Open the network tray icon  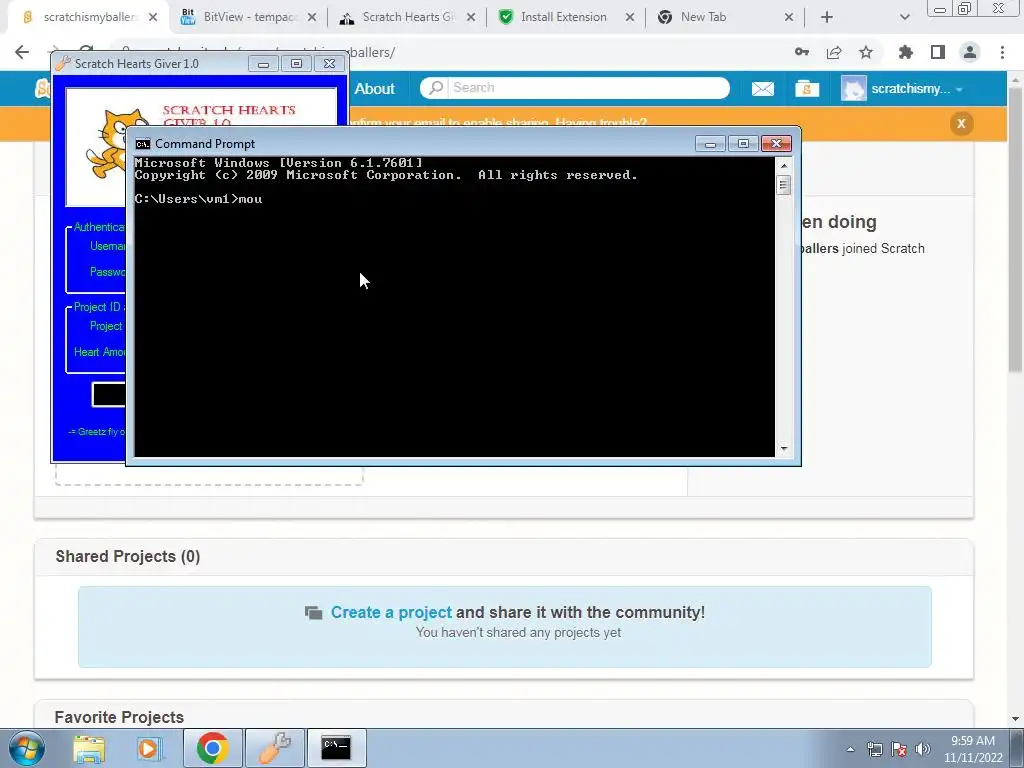(874, 749)
